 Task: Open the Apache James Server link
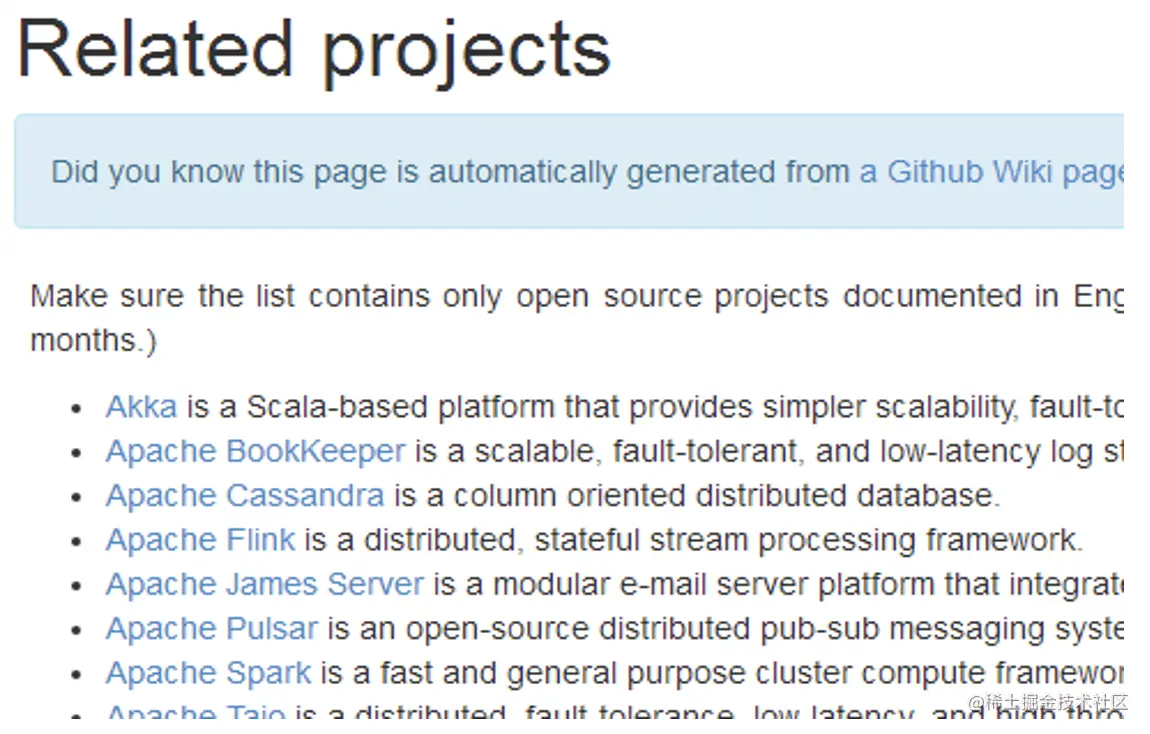click(x=265, y=583)
